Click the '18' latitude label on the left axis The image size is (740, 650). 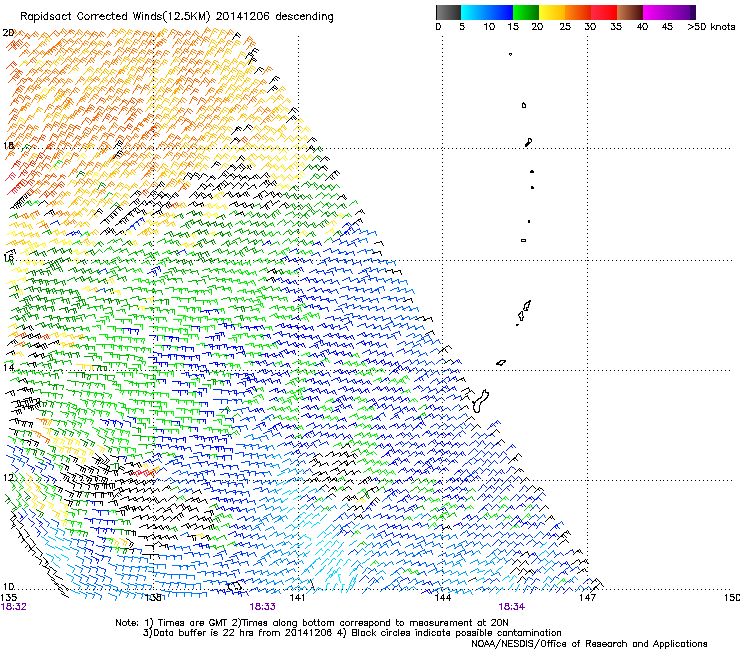click(8, 145)
